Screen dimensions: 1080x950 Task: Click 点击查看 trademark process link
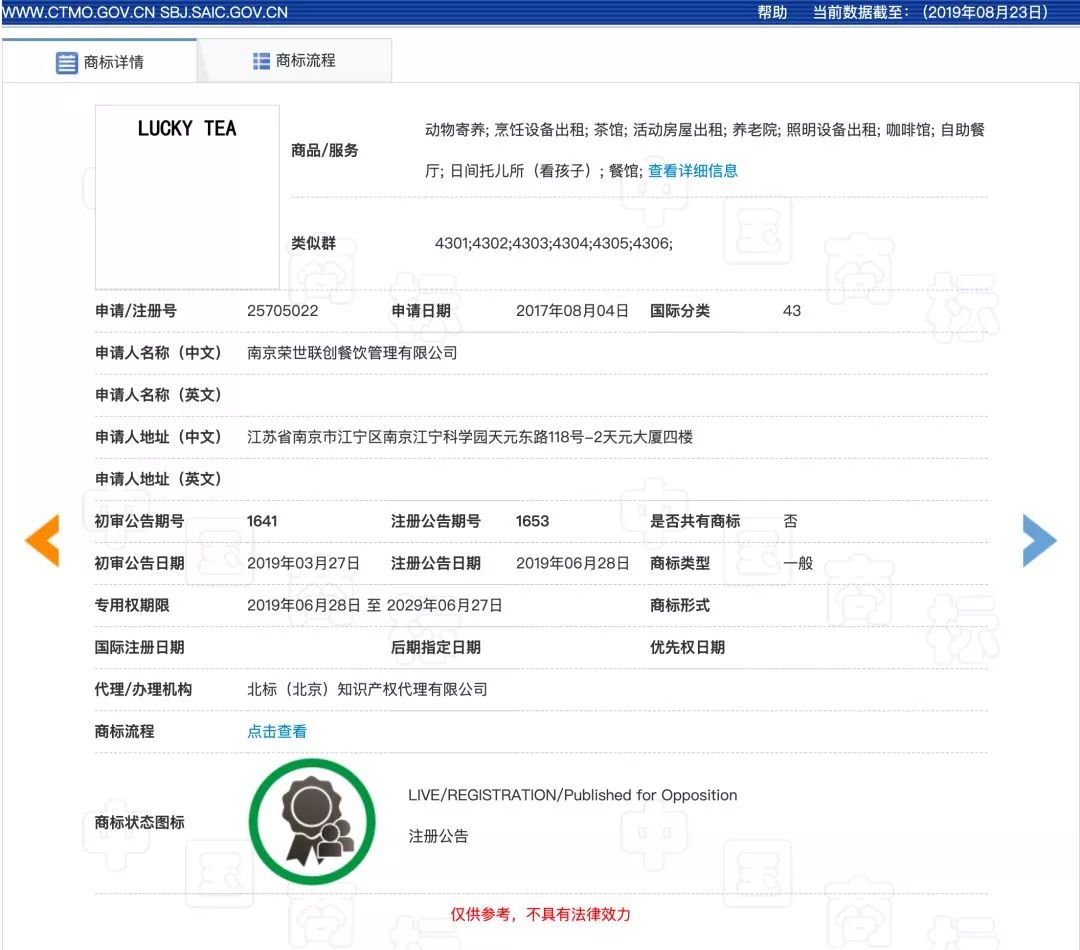277,731
